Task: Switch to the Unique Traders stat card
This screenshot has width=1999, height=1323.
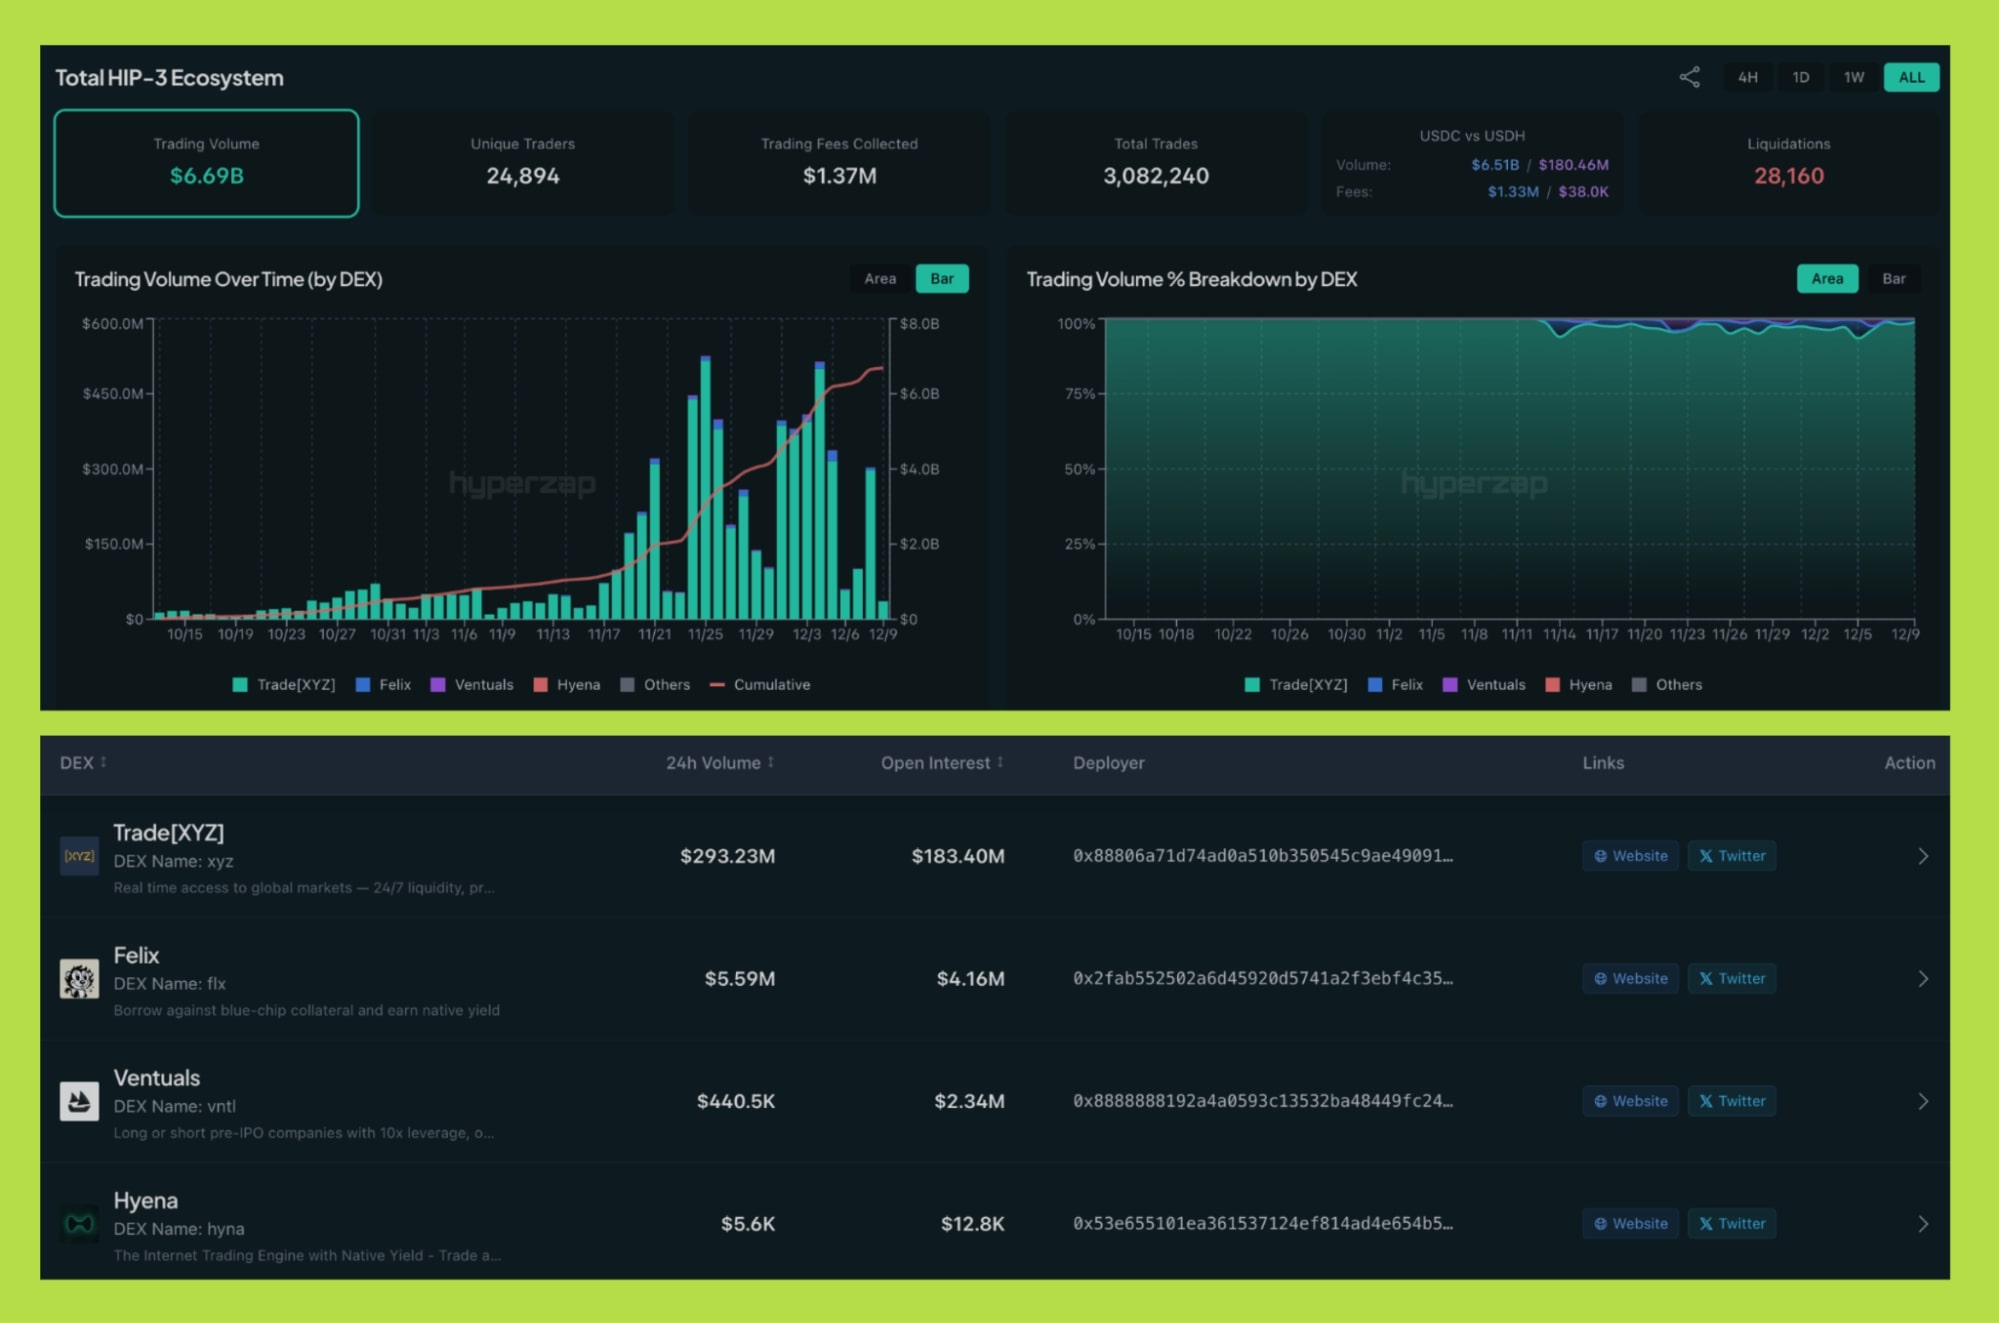Action: (522, 162)
